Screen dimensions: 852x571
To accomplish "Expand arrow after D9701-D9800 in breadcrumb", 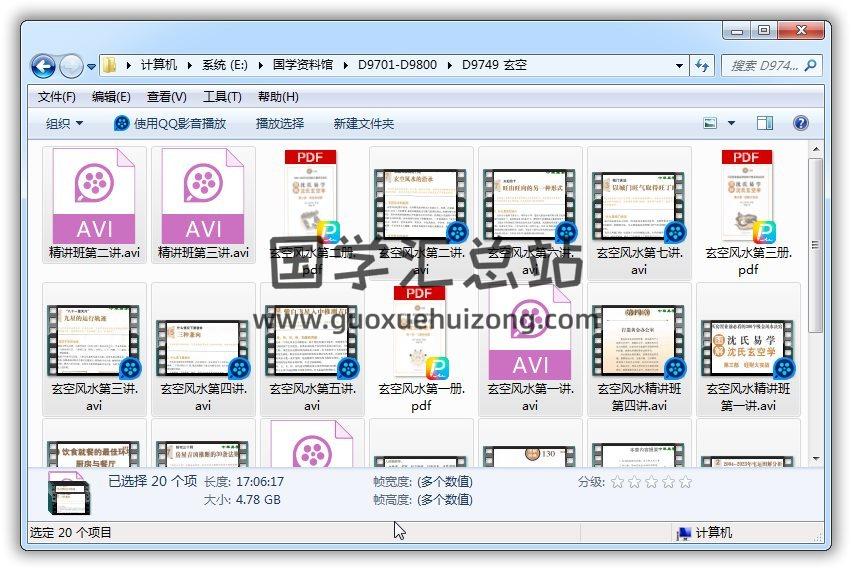I will click(449, 66).
